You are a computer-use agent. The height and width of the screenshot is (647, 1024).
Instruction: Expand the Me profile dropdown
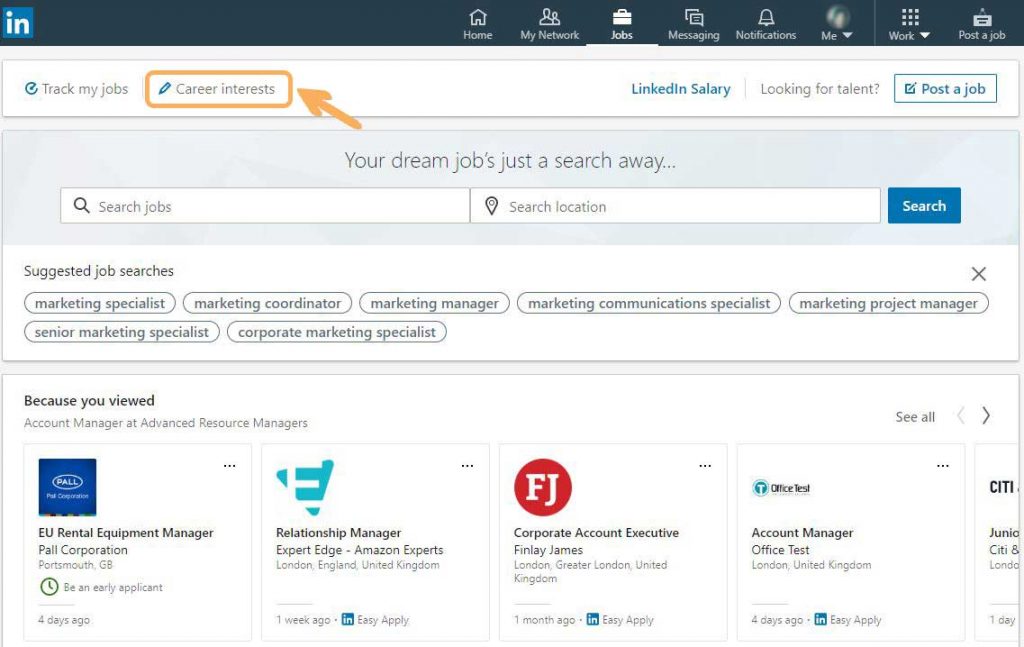[837, 24]
